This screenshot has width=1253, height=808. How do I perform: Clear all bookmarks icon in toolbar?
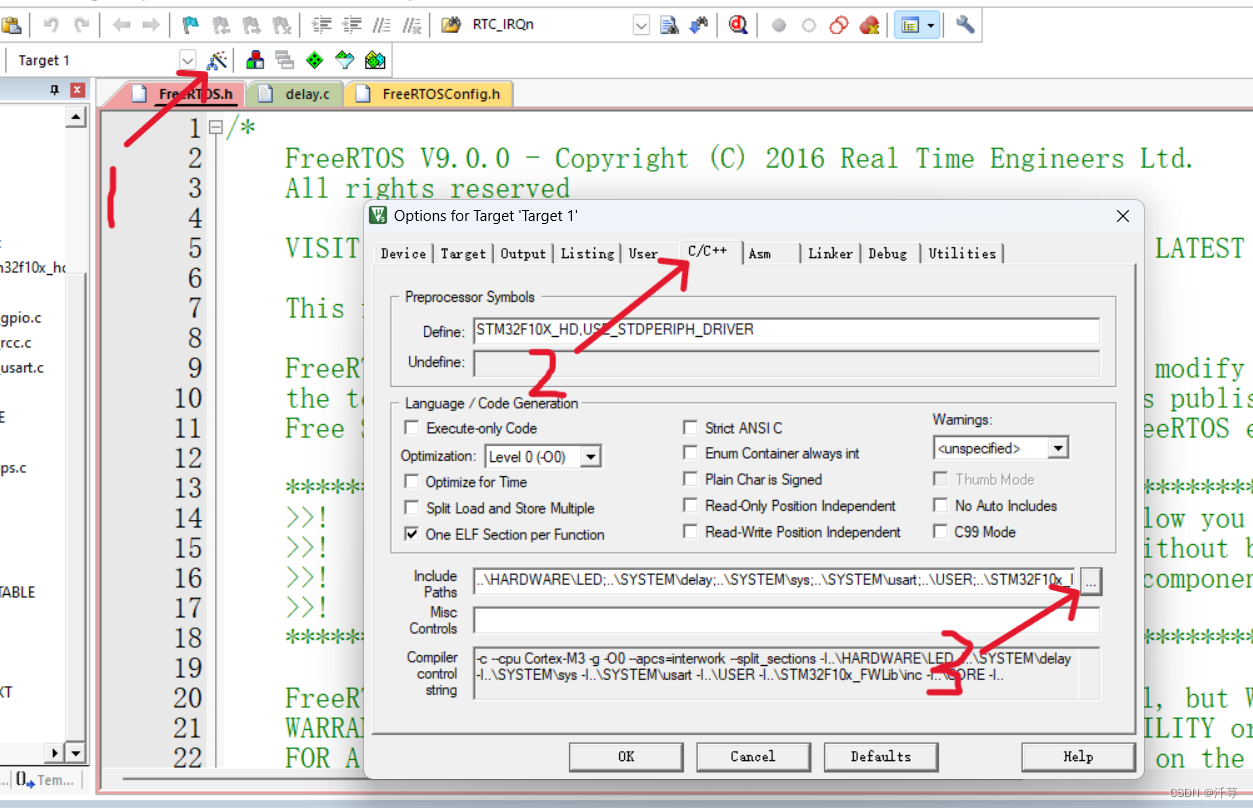[x=281, y=24]
